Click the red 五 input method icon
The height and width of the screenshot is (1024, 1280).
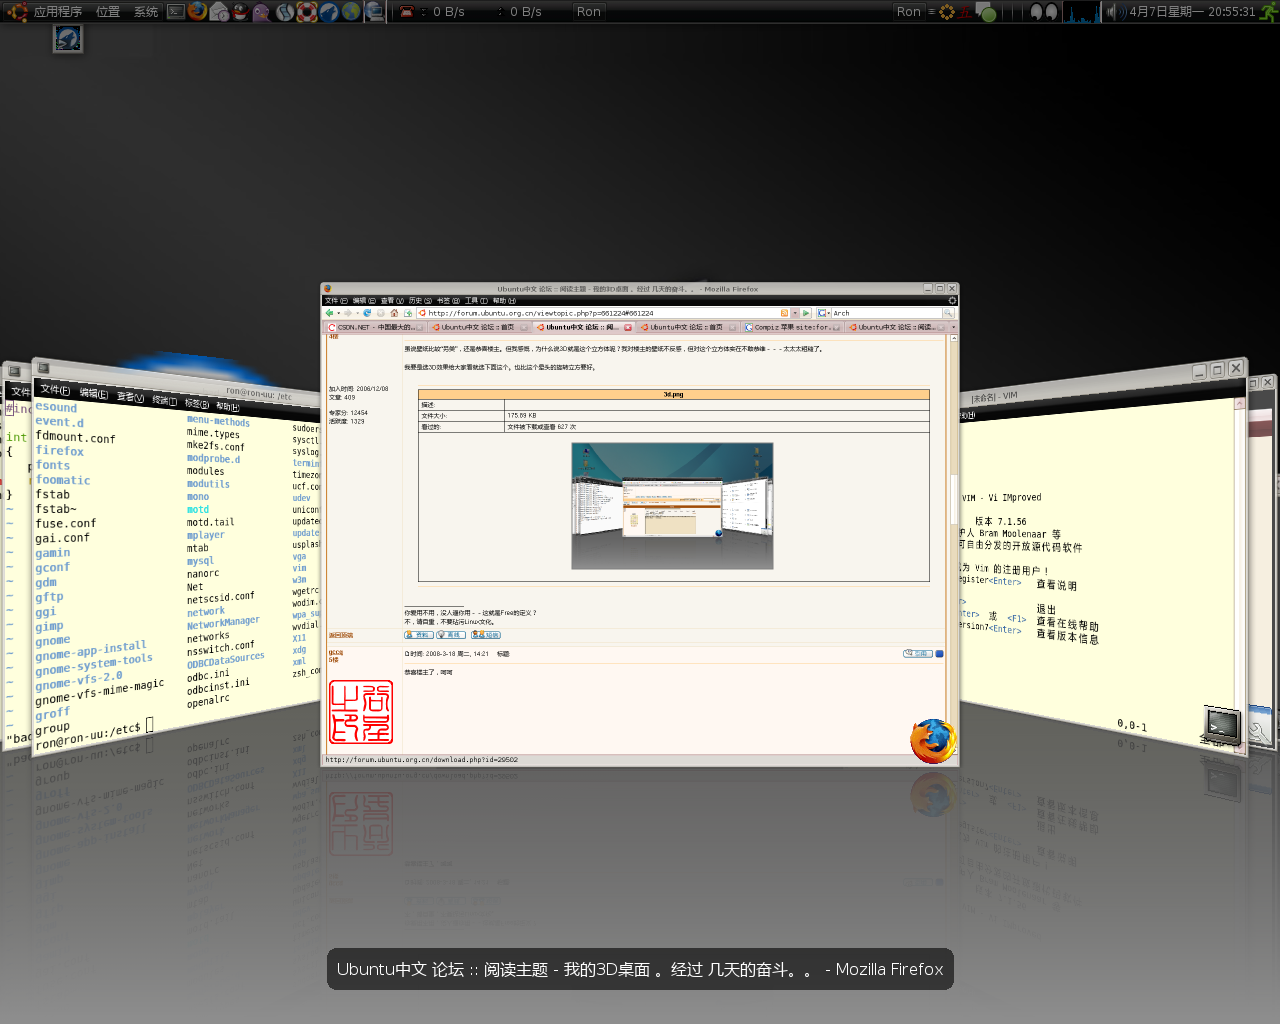pyautogui.click(x=964, y=12)
